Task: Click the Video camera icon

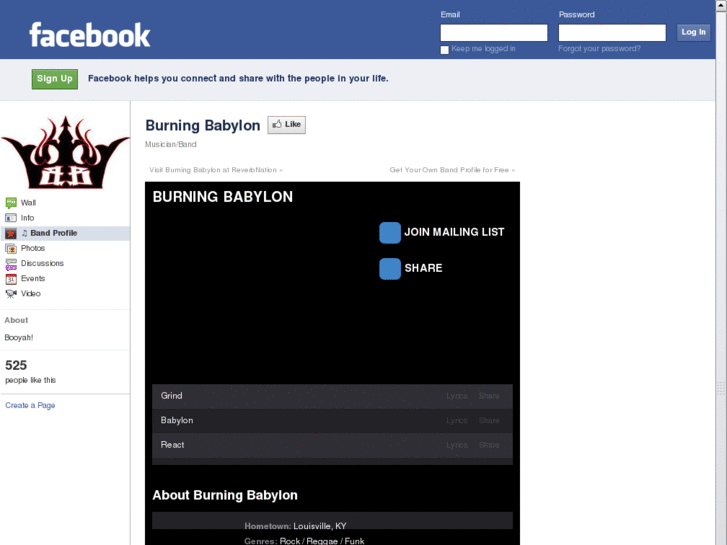Action: click(x=11, y=294)
